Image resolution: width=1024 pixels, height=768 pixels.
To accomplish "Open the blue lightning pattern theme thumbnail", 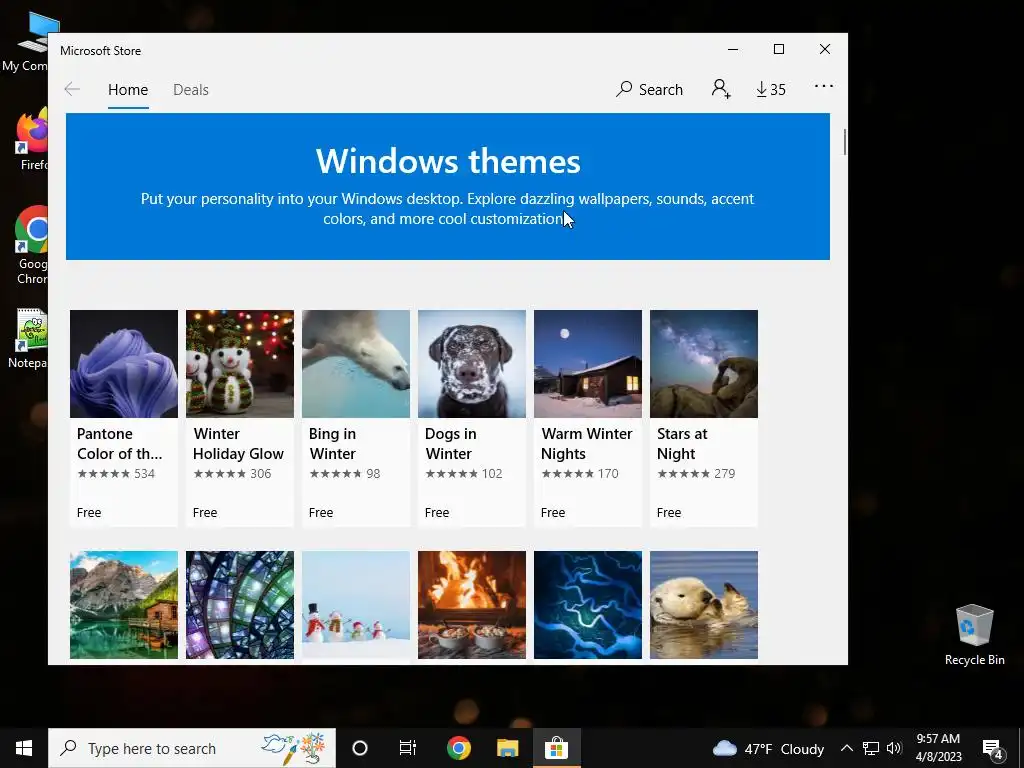I will pos(588,605).
